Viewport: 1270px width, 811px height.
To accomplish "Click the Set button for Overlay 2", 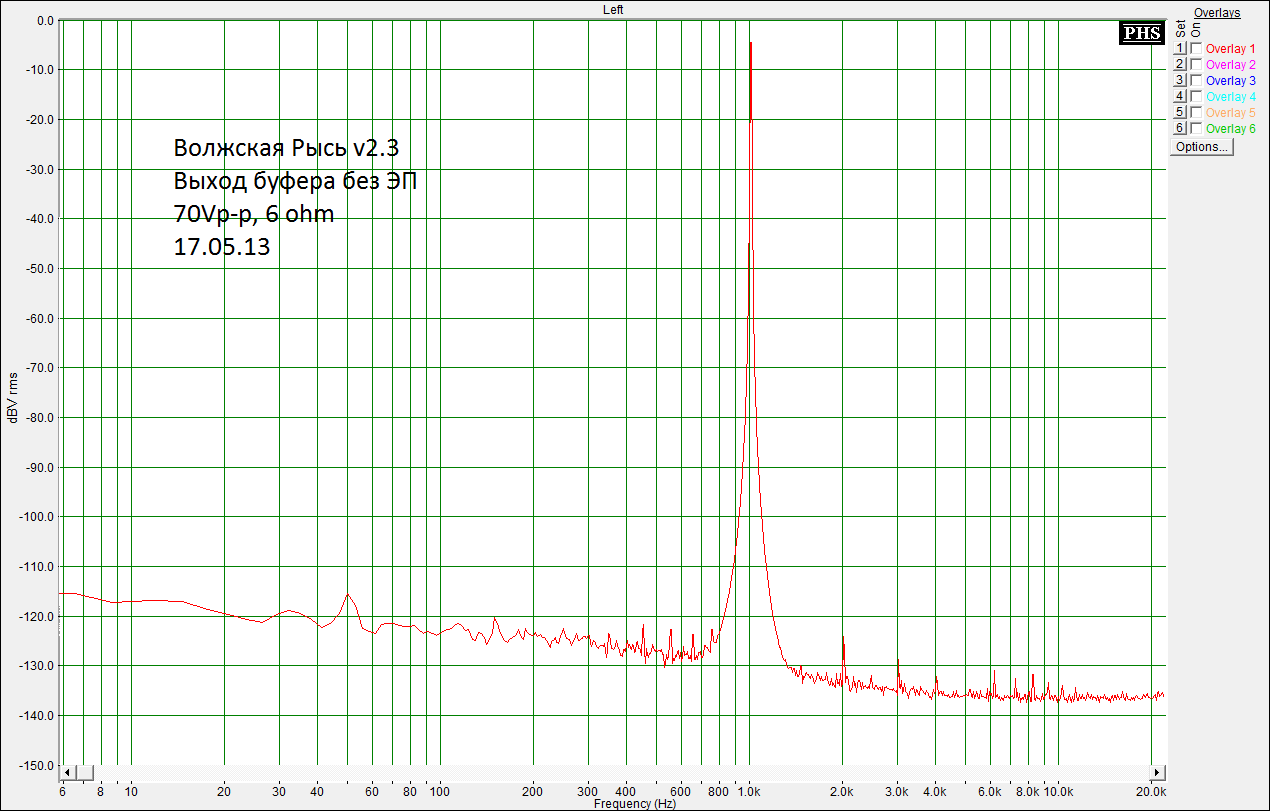I will 1180,64.
